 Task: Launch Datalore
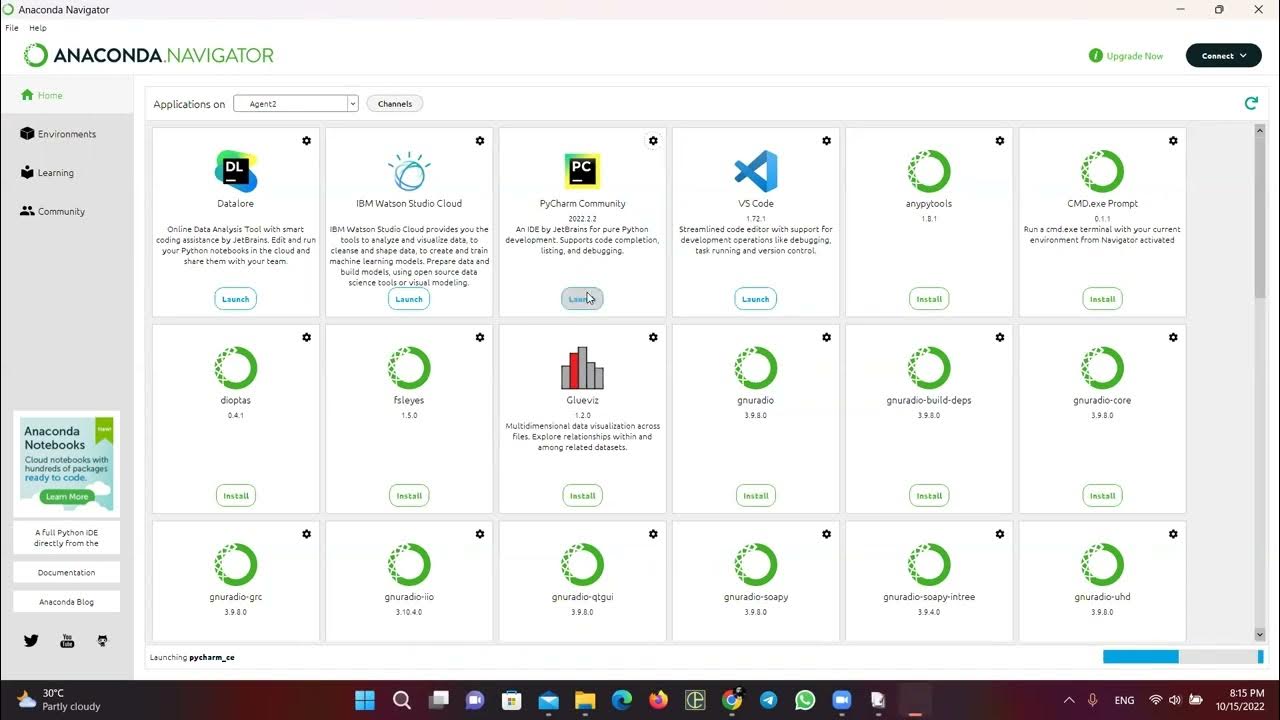(236, 299)
